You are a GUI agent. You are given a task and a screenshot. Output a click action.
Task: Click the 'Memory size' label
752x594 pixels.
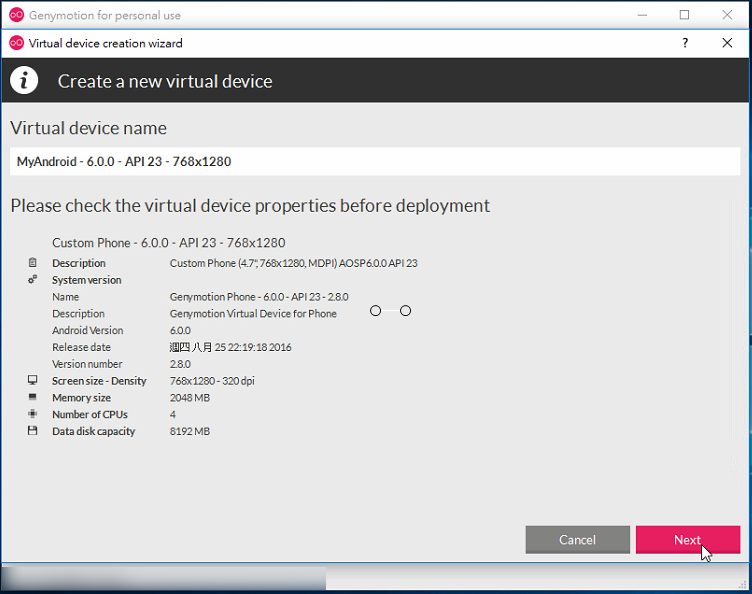81,398
